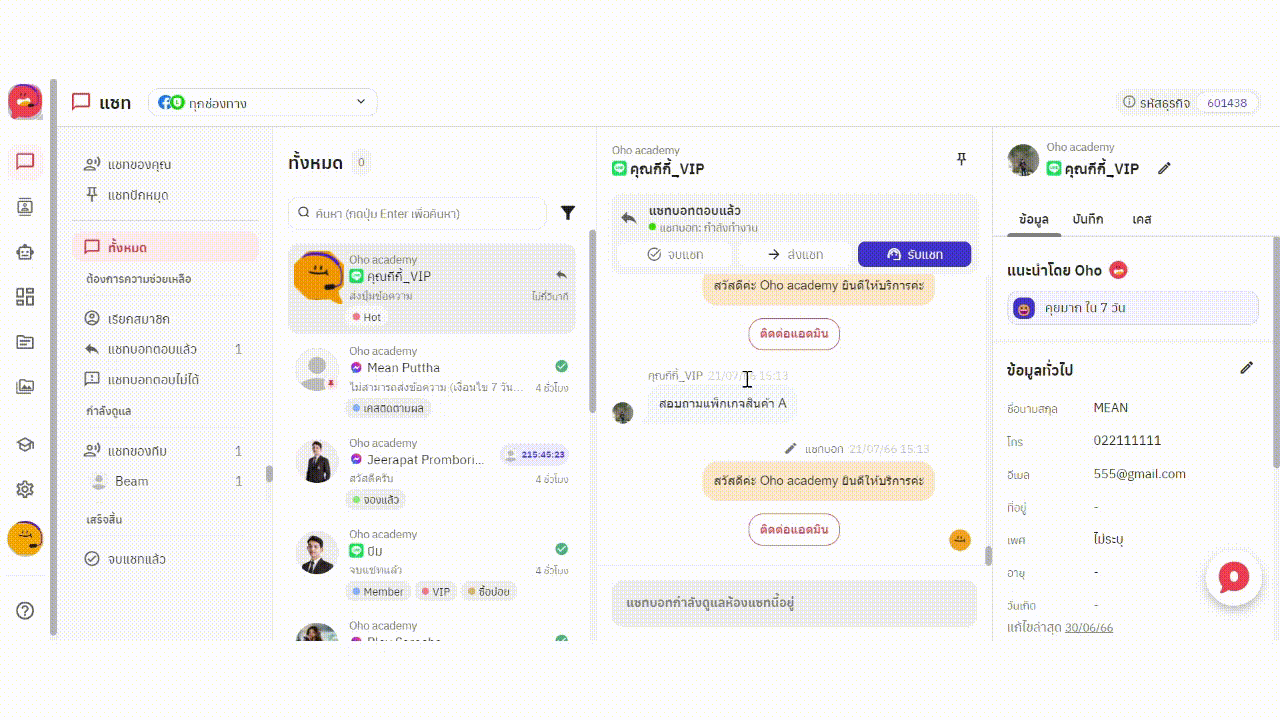
Task: Switch to the บันทึก tab
Action: click(1088, 219)
